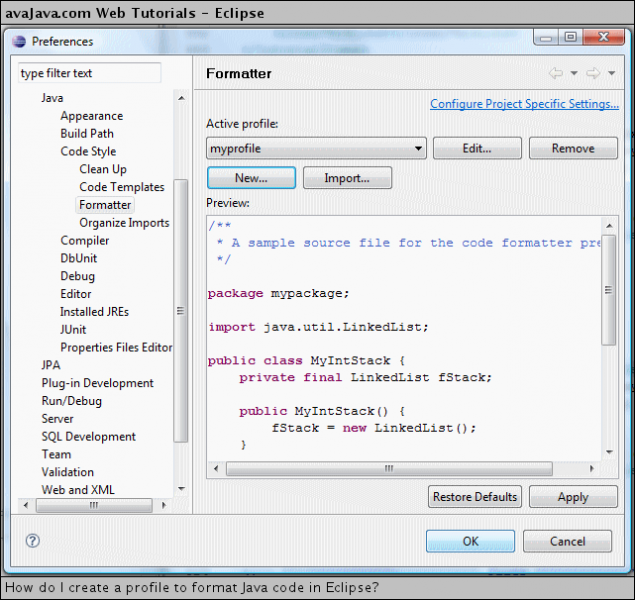Click the Remove profile button
The image size is (635, 600).
point(573,148)
